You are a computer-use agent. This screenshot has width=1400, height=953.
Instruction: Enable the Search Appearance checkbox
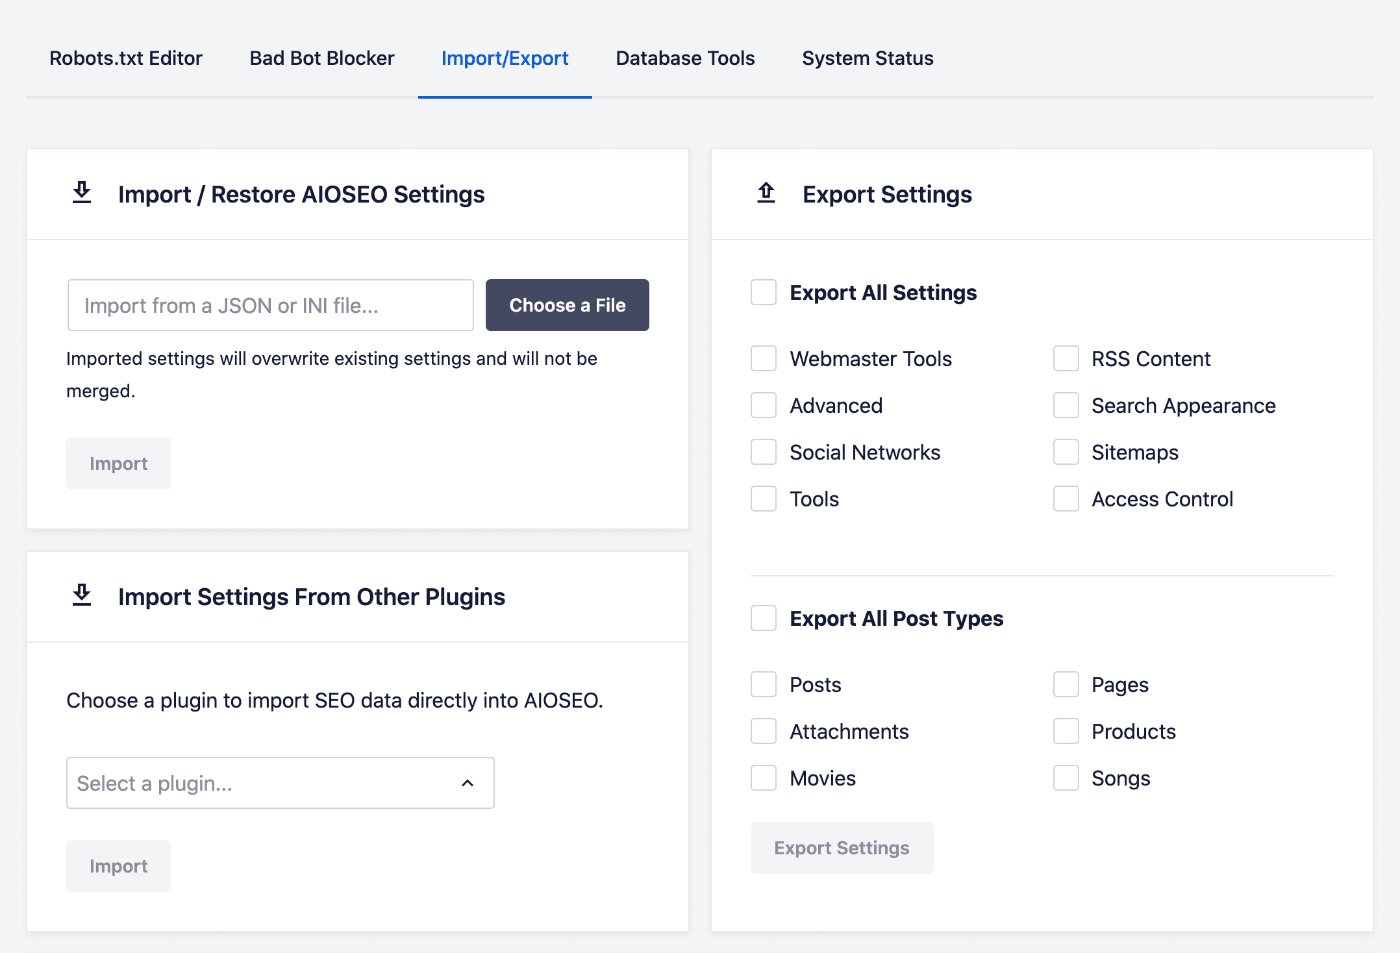point(1066,405)
